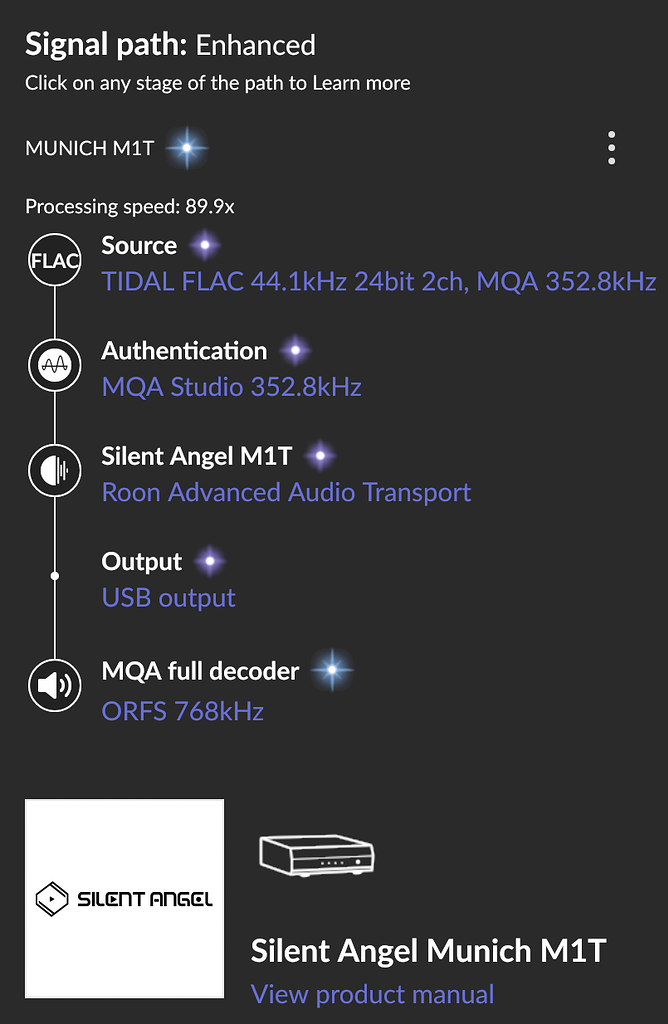The image size is (668, 1024).
Task: Click the purple star next to Source
Action: point(205,244)
